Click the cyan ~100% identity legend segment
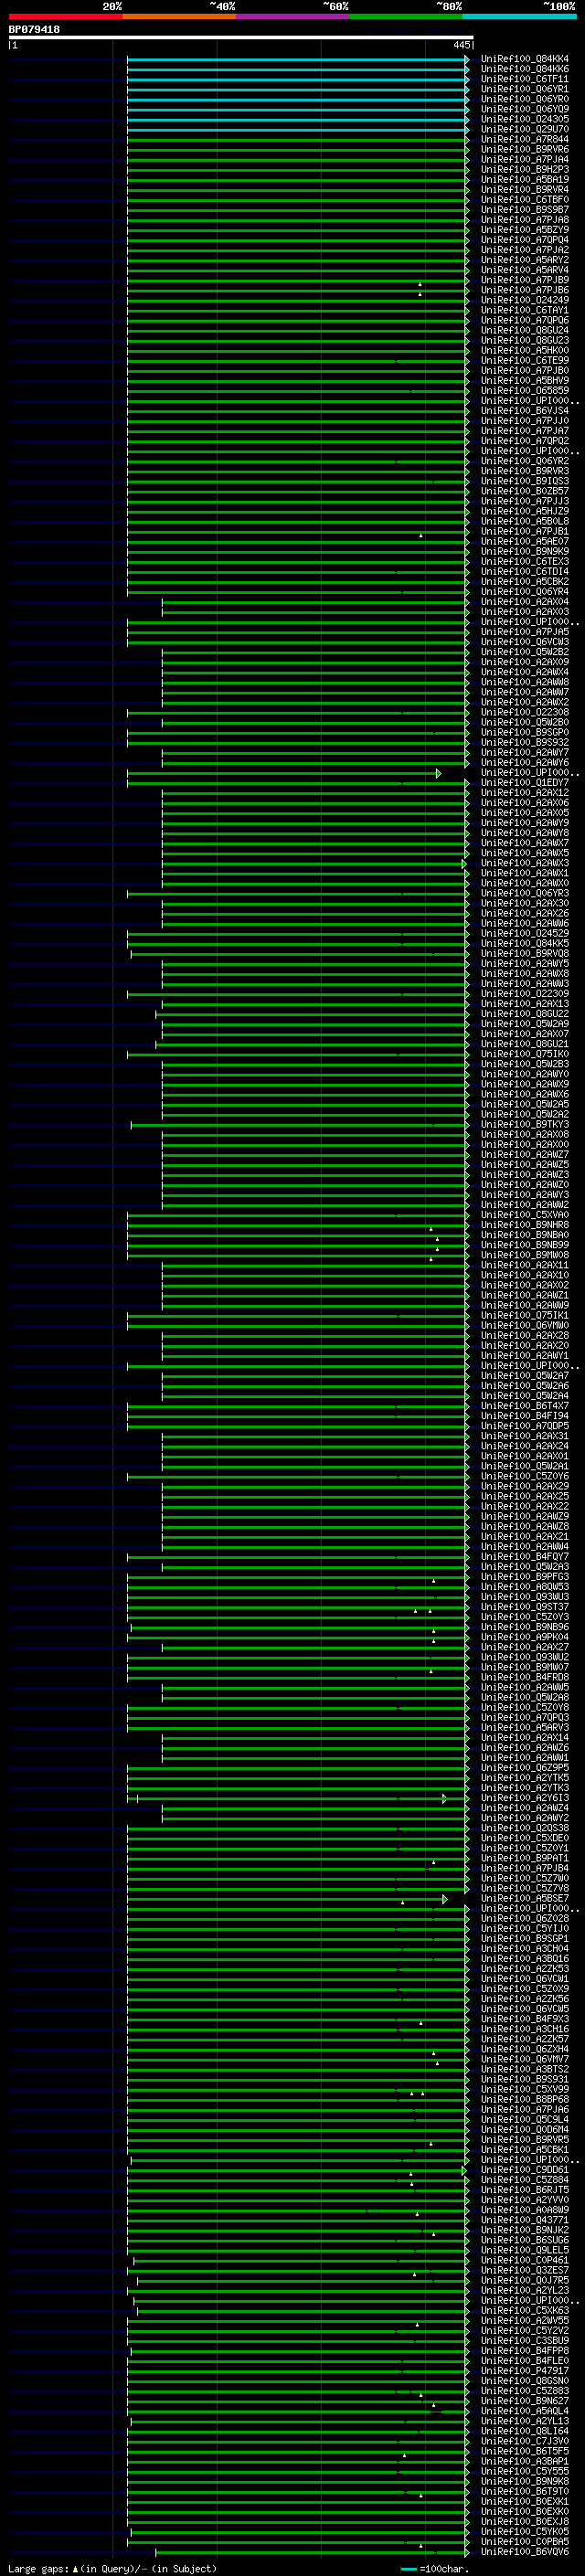585x2576 pixels. point(519,16)
